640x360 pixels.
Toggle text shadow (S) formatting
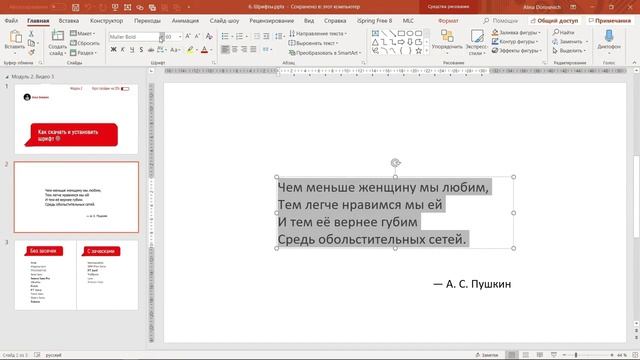pos(141,49)
